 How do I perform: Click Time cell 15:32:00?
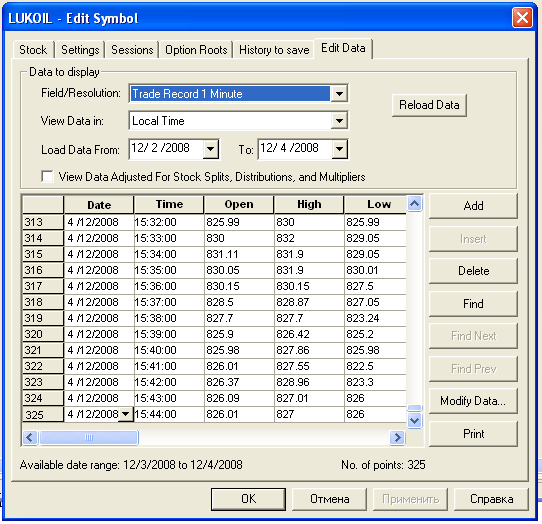[169, 222]
